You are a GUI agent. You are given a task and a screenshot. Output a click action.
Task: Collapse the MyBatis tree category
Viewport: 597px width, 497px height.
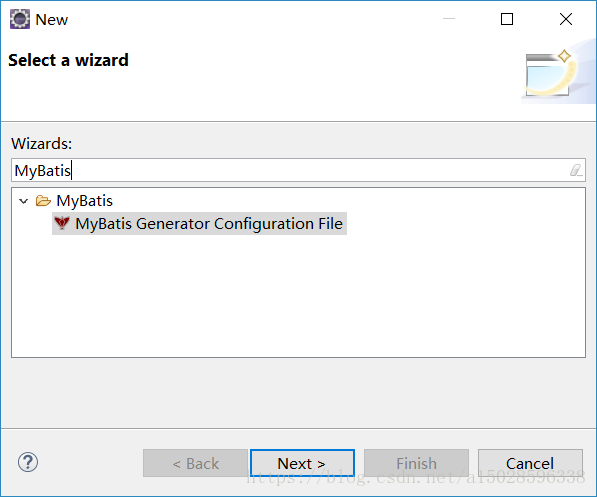pyautogui.click(x=24, y=201)
